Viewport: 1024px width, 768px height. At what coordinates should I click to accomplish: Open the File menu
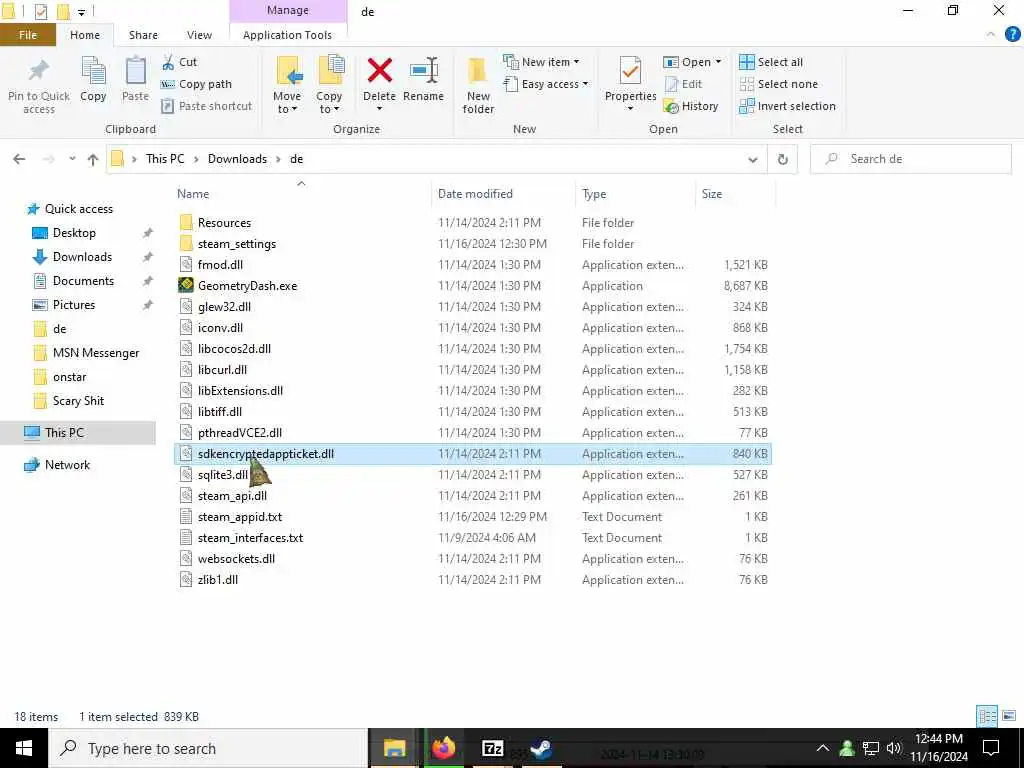point(28,35)
